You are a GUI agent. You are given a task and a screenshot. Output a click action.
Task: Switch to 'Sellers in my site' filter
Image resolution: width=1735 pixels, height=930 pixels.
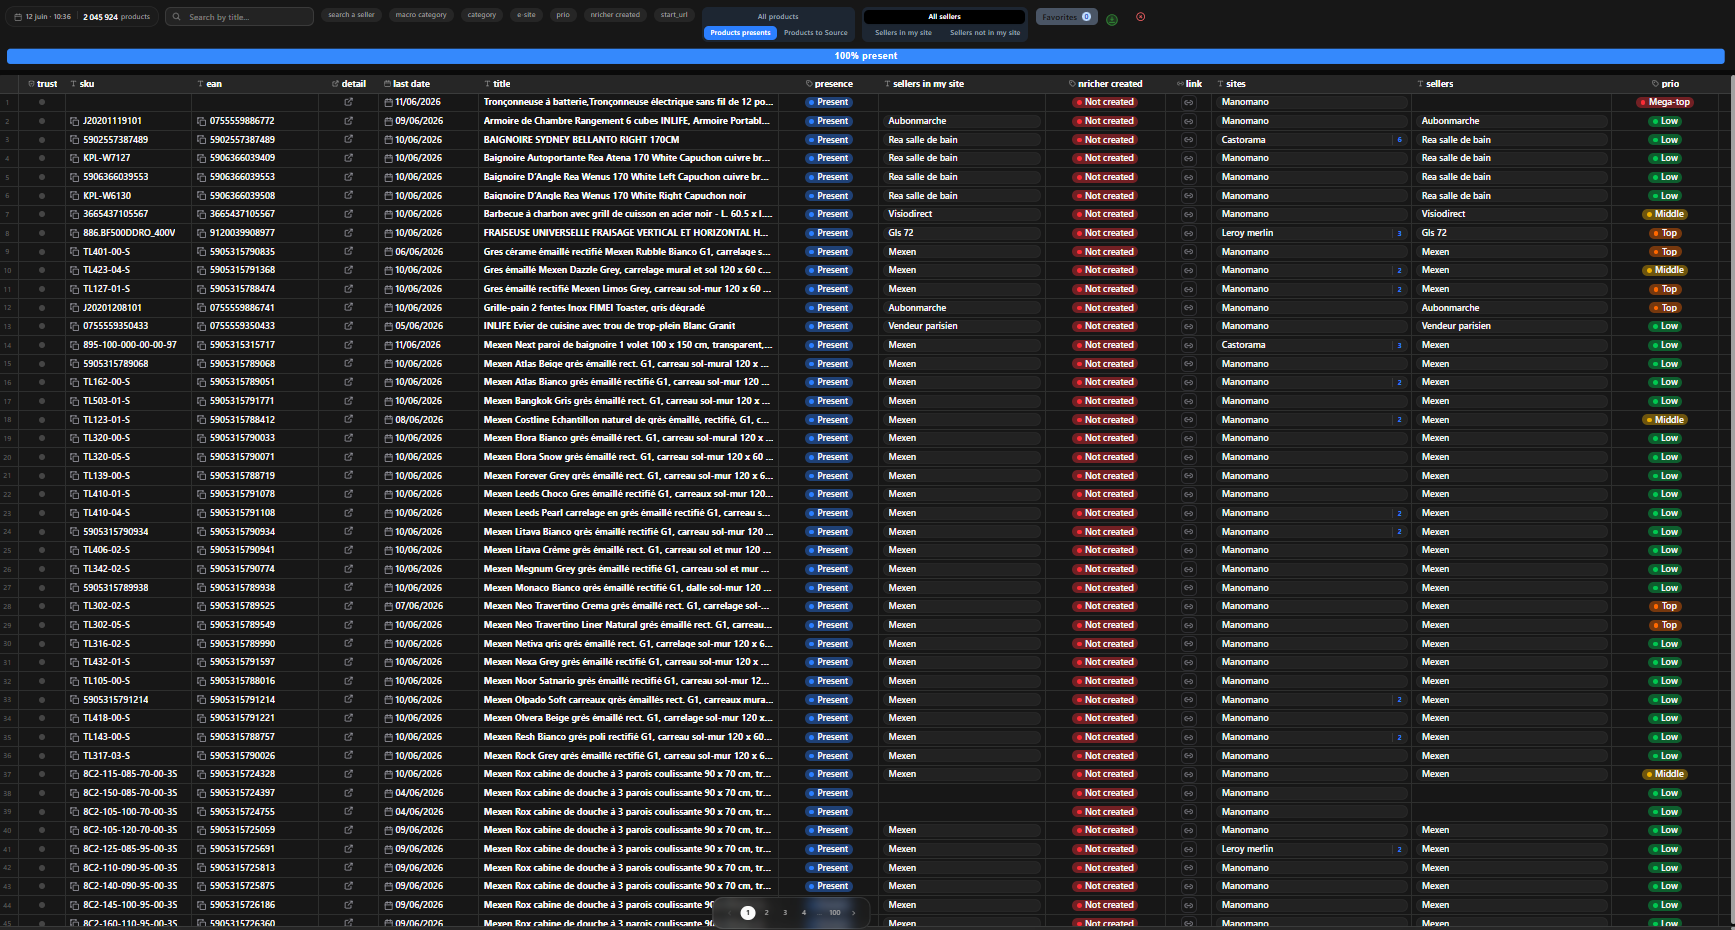point(903,33)
